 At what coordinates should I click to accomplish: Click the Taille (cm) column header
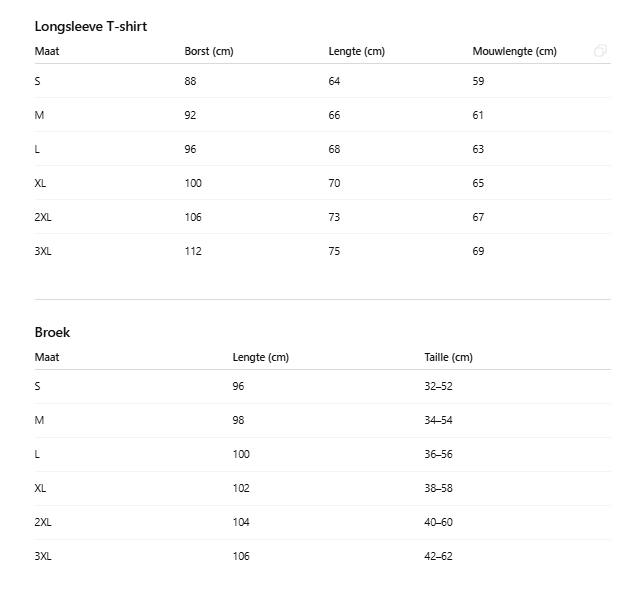[448, 358]
